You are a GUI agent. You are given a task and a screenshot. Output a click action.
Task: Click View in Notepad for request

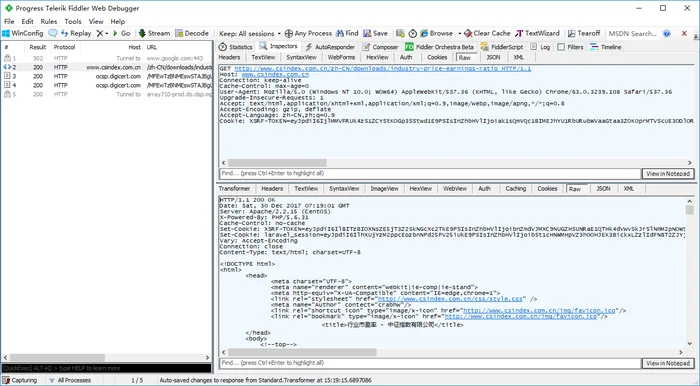click(x=668, y=174)
